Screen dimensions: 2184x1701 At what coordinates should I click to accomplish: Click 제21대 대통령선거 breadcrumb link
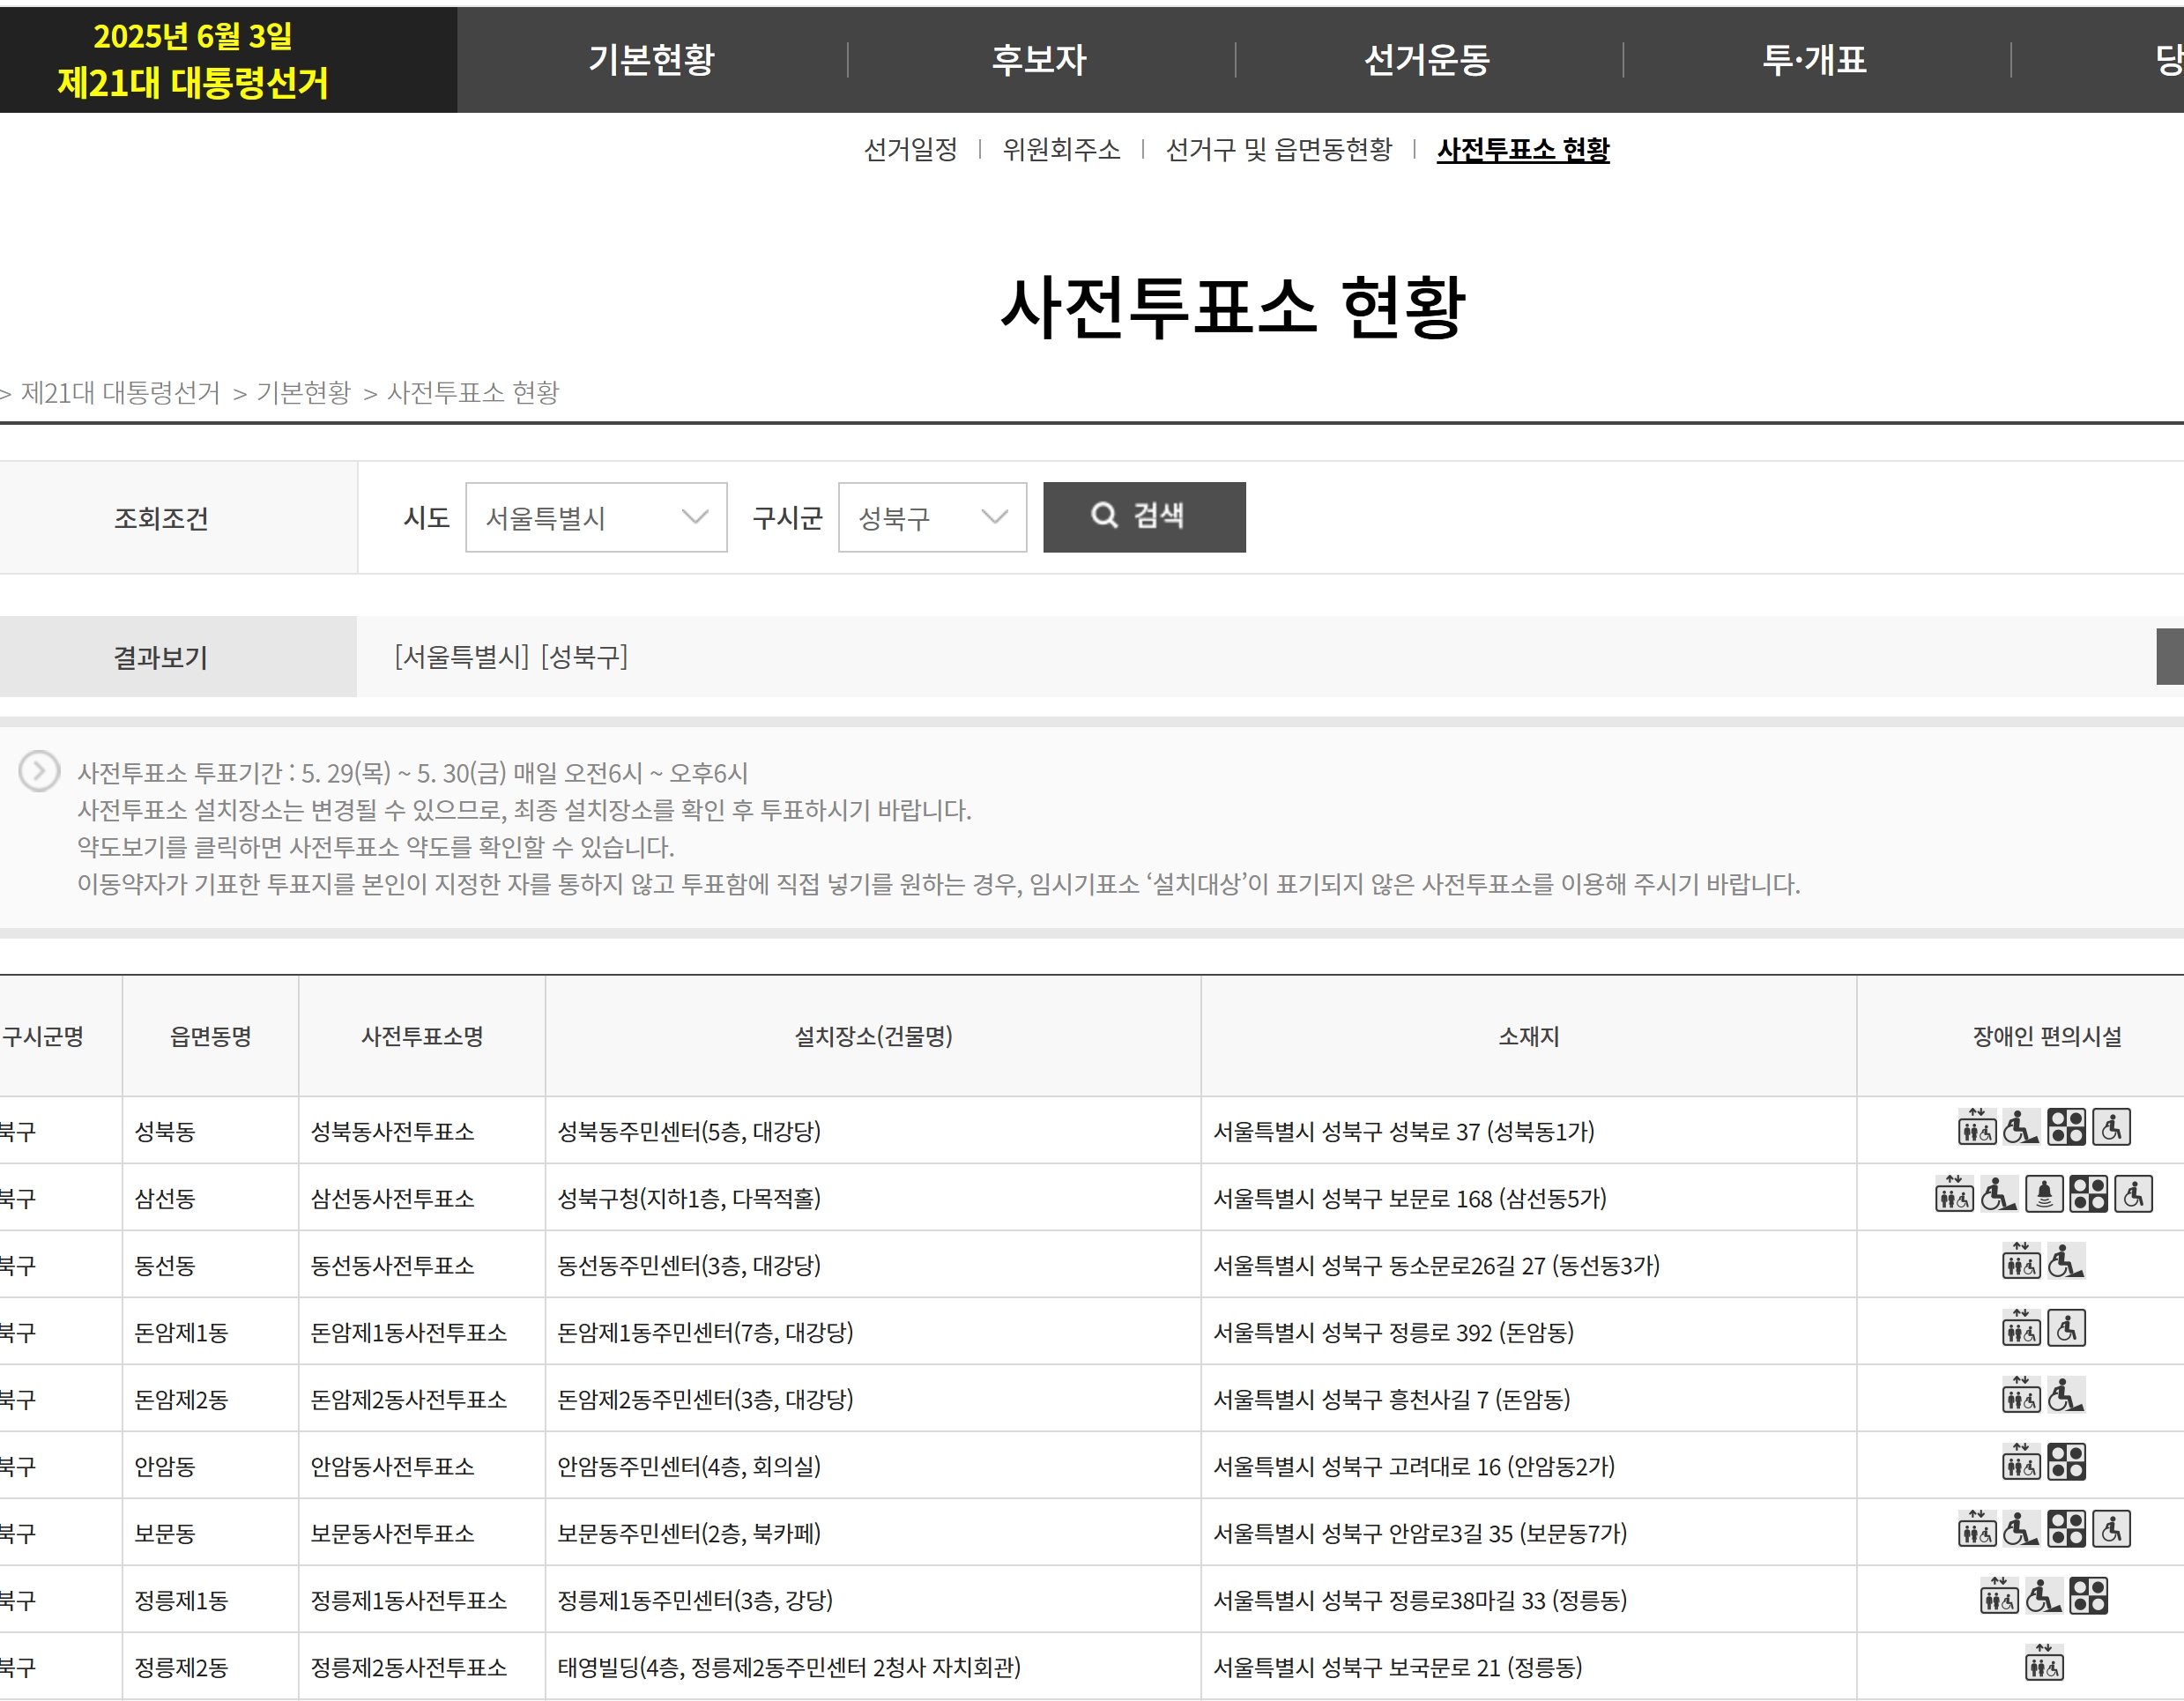point(120,392)
